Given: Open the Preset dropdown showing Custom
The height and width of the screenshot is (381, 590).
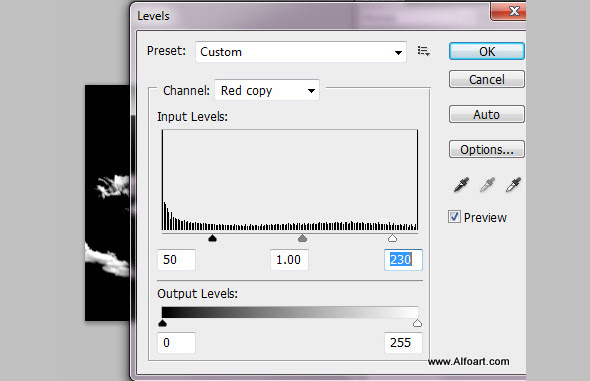Looking at the screenshot, I should coord(301,52).
